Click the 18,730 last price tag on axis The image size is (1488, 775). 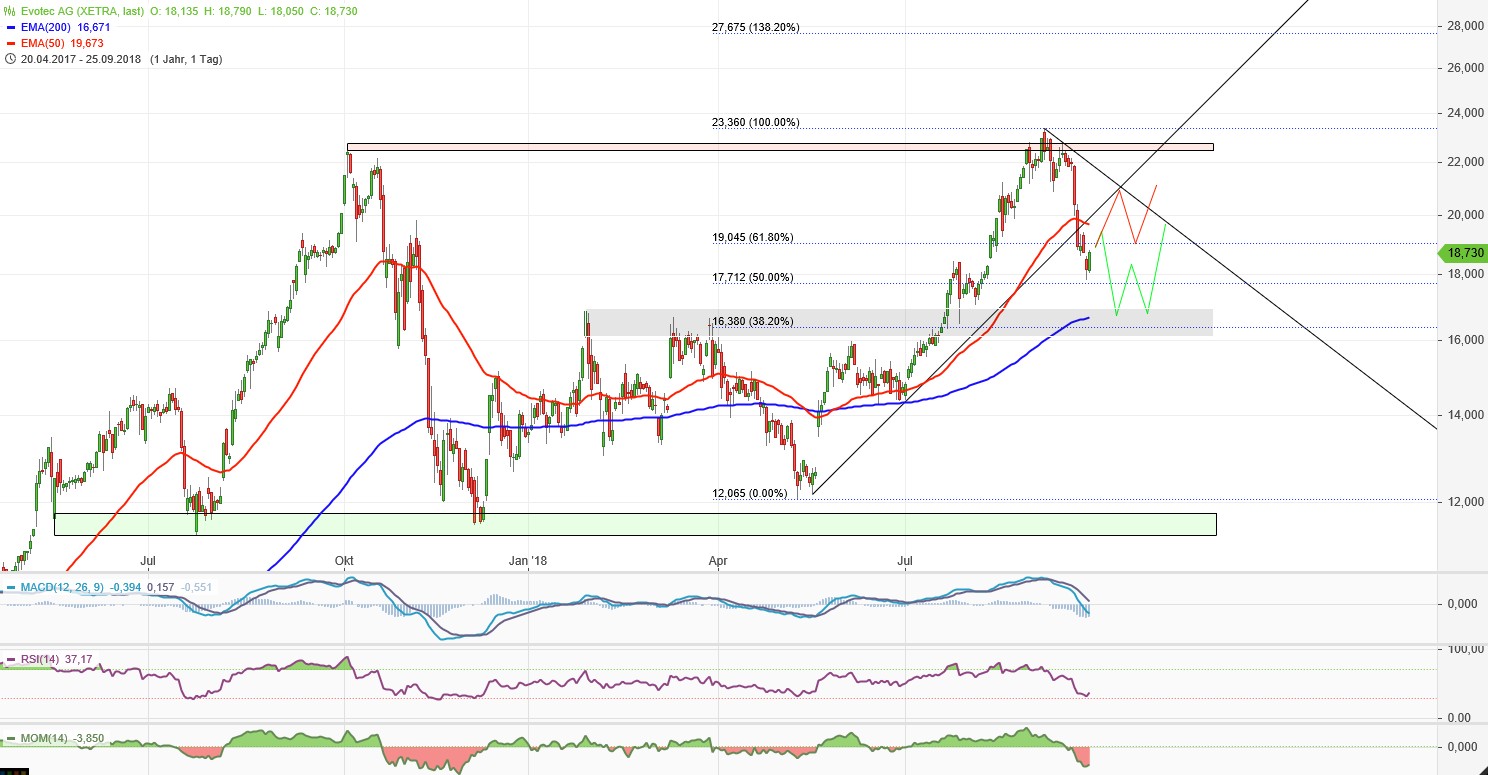(x=1463, y=253)
